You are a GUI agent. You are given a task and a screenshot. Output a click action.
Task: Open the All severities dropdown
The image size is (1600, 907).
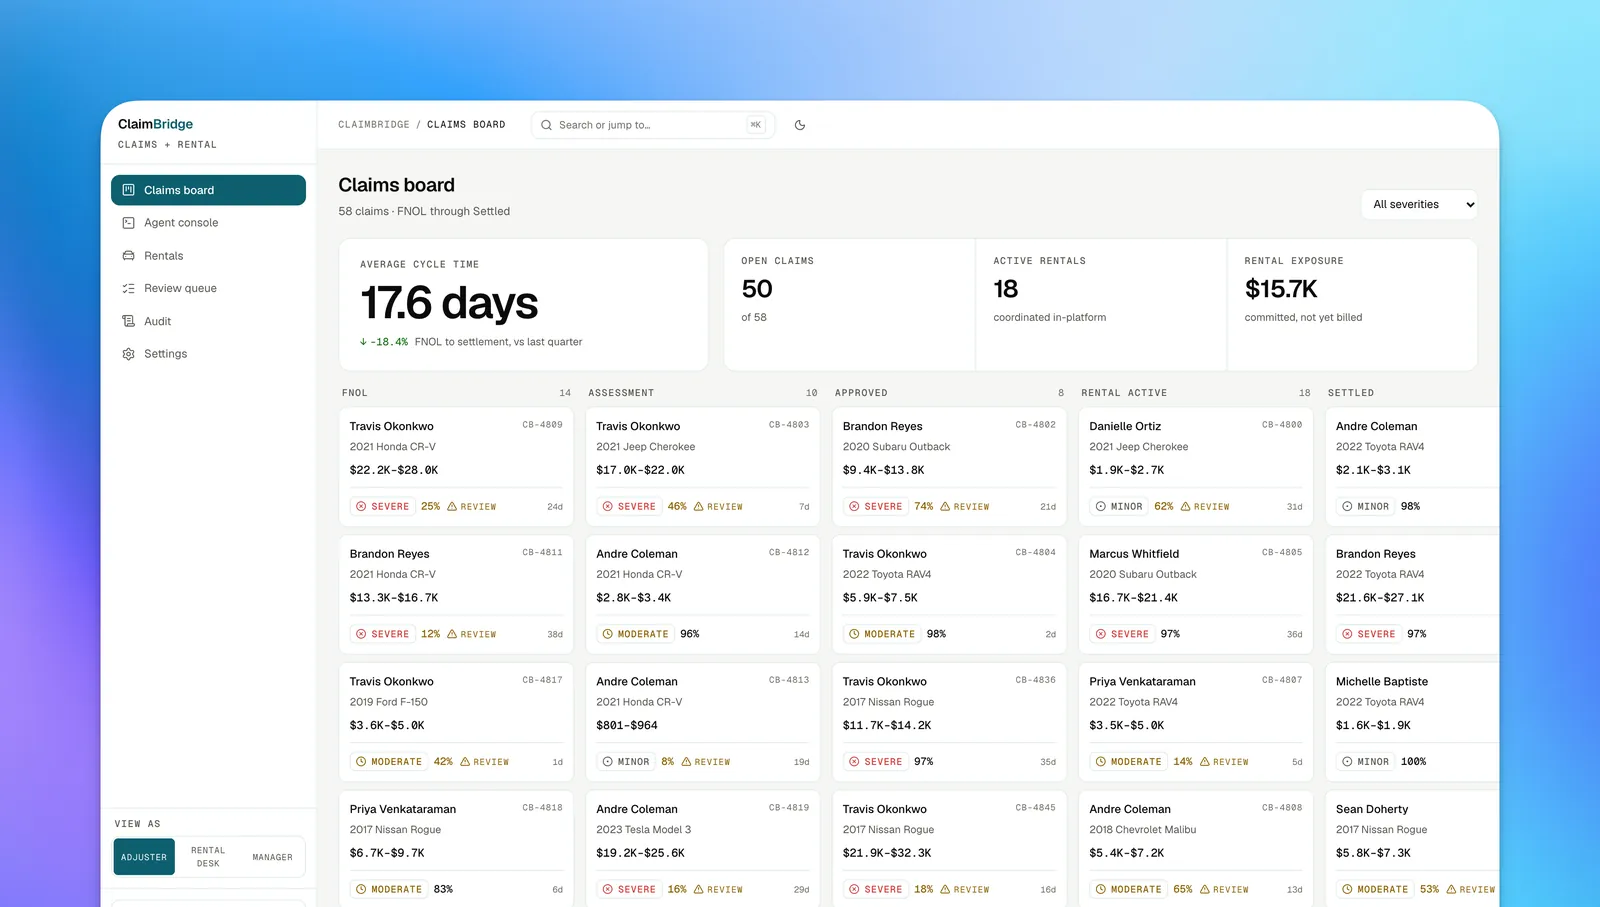point(1419,204)
